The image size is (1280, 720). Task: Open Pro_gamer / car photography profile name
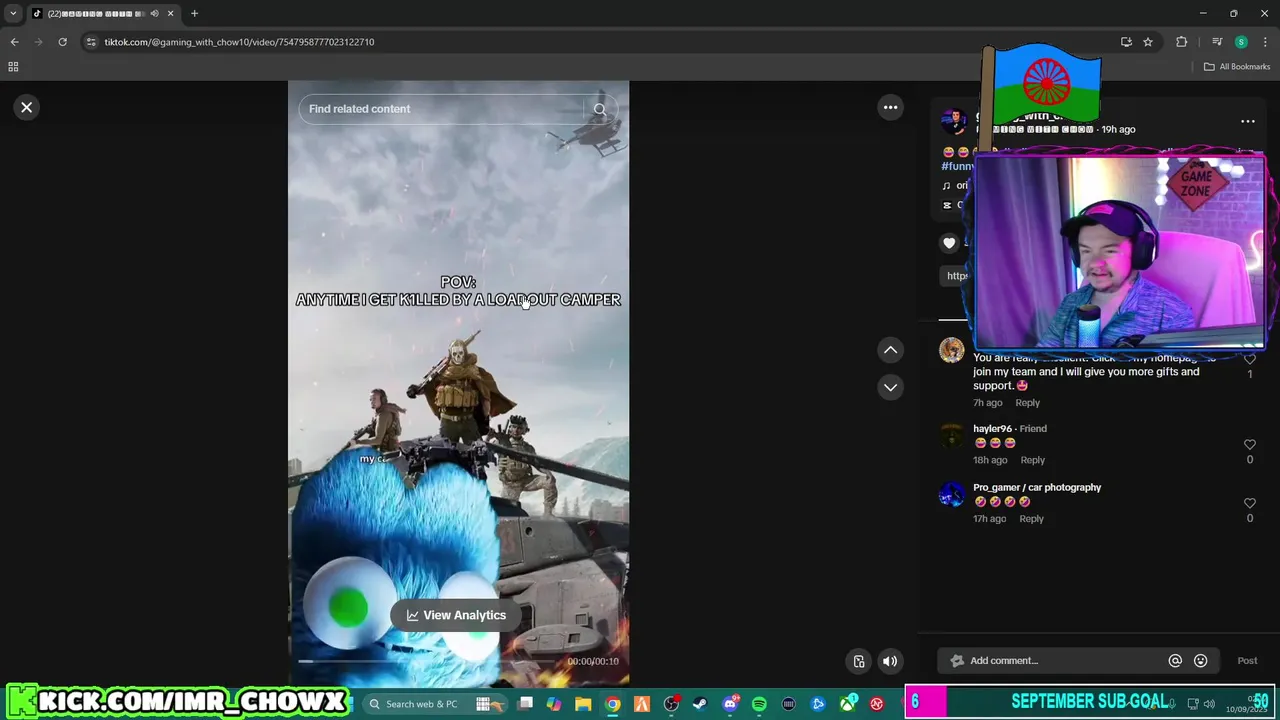click(x=1037, y=488)
